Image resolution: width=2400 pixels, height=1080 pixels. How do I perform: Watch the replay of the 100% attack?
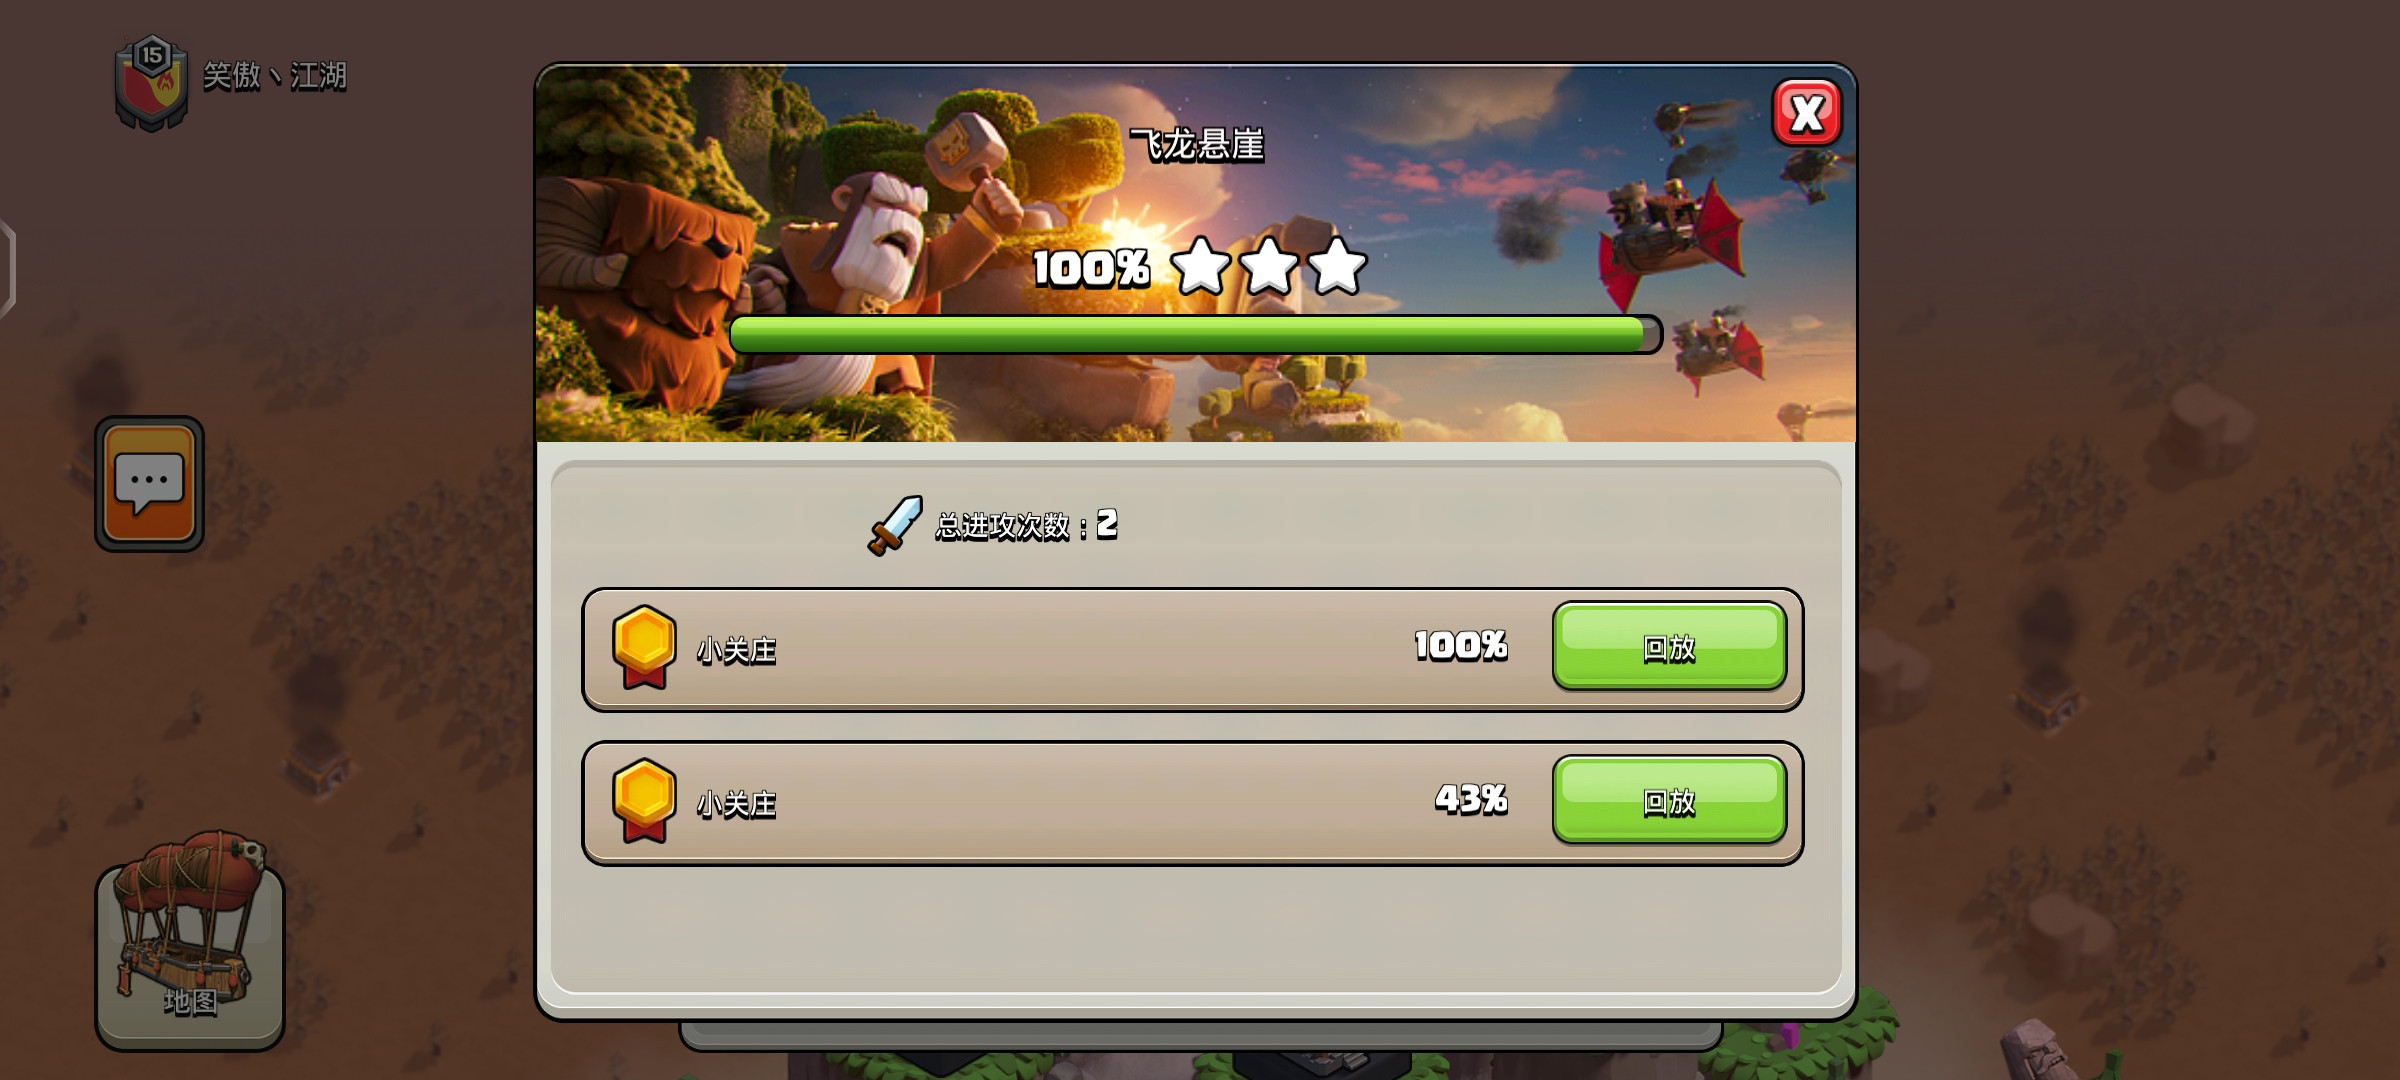coord(1669,647)
